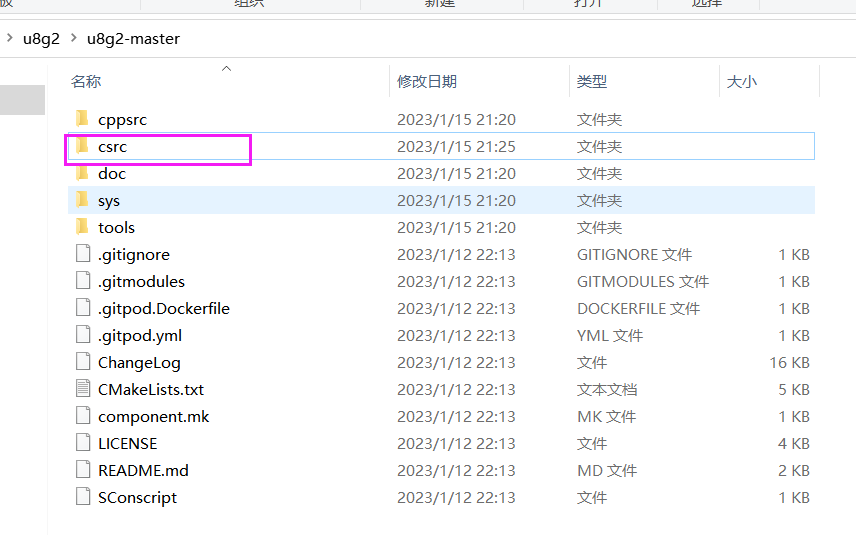Click the 文本文档 type cell

[x=607, y=389]
